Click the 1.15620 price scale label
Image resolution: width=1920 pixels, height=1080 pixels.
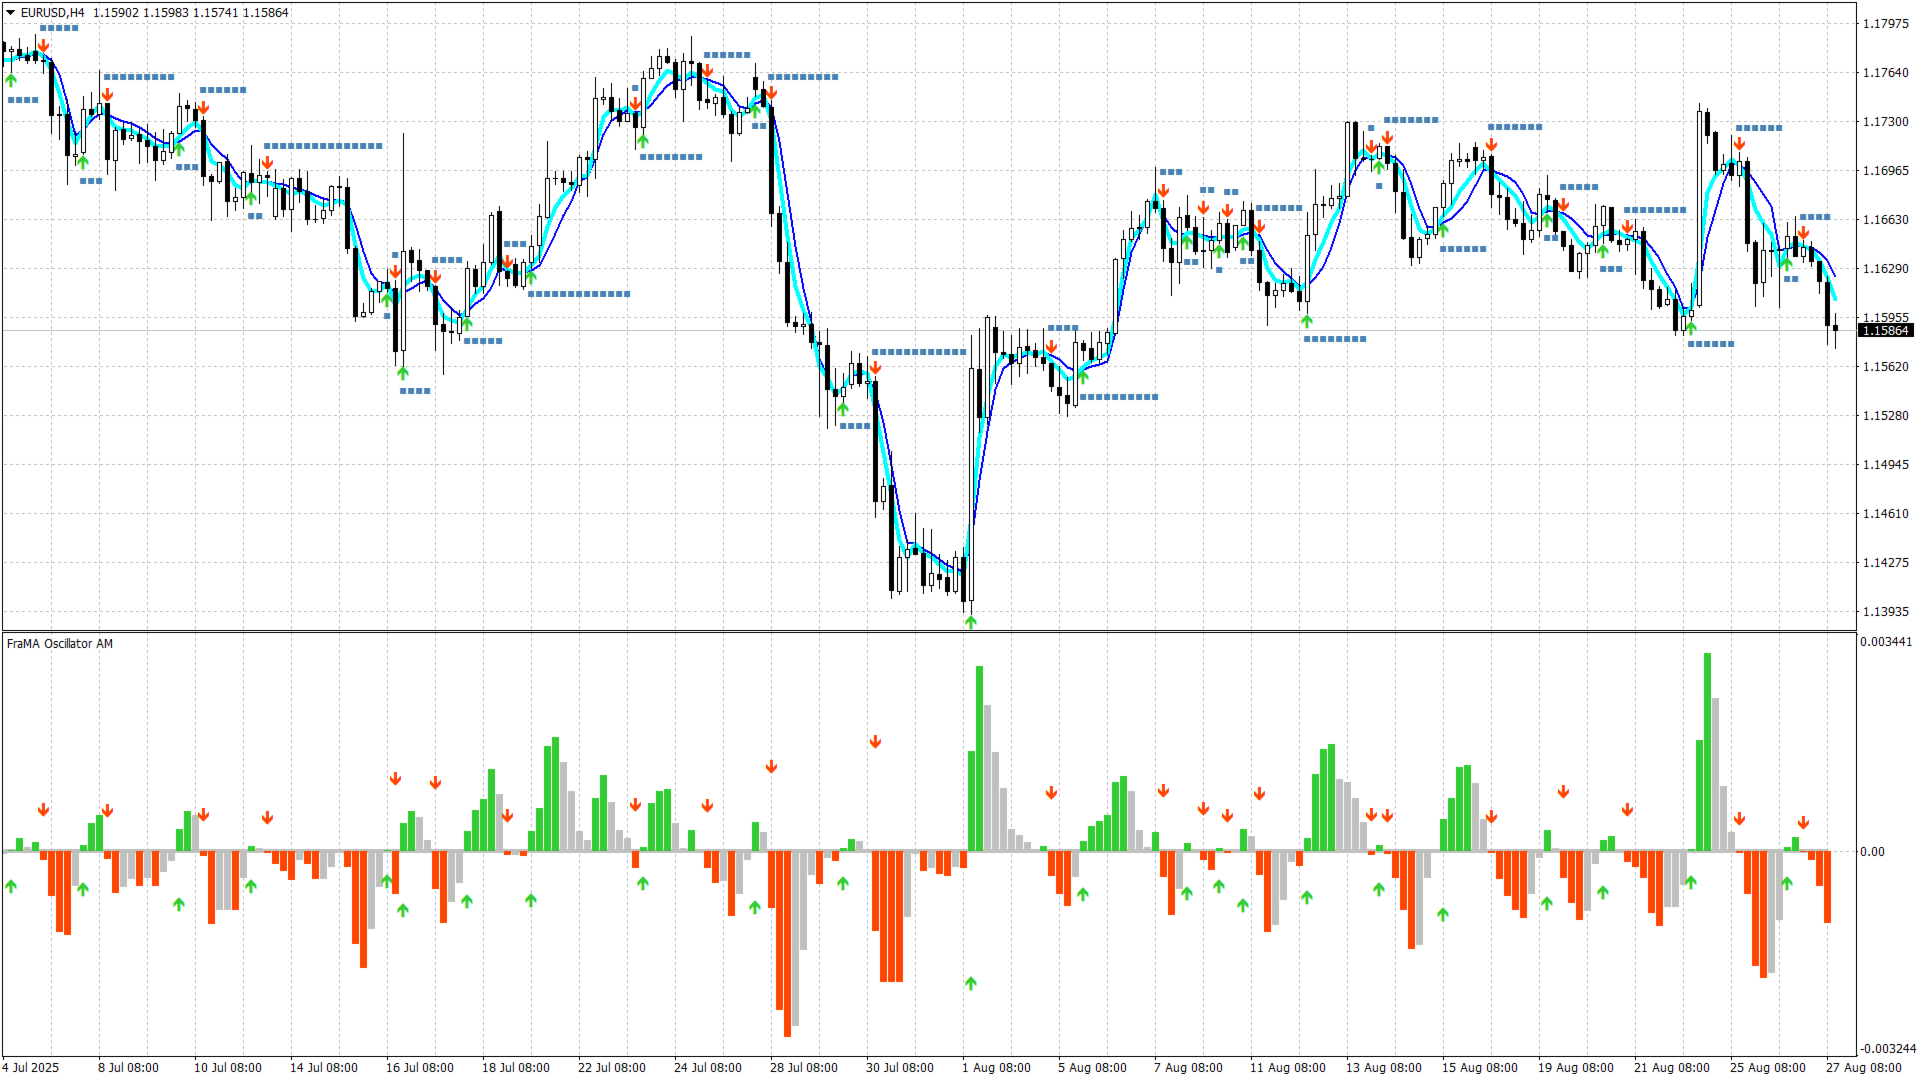pyautogui.click(x=1886, y=367)
